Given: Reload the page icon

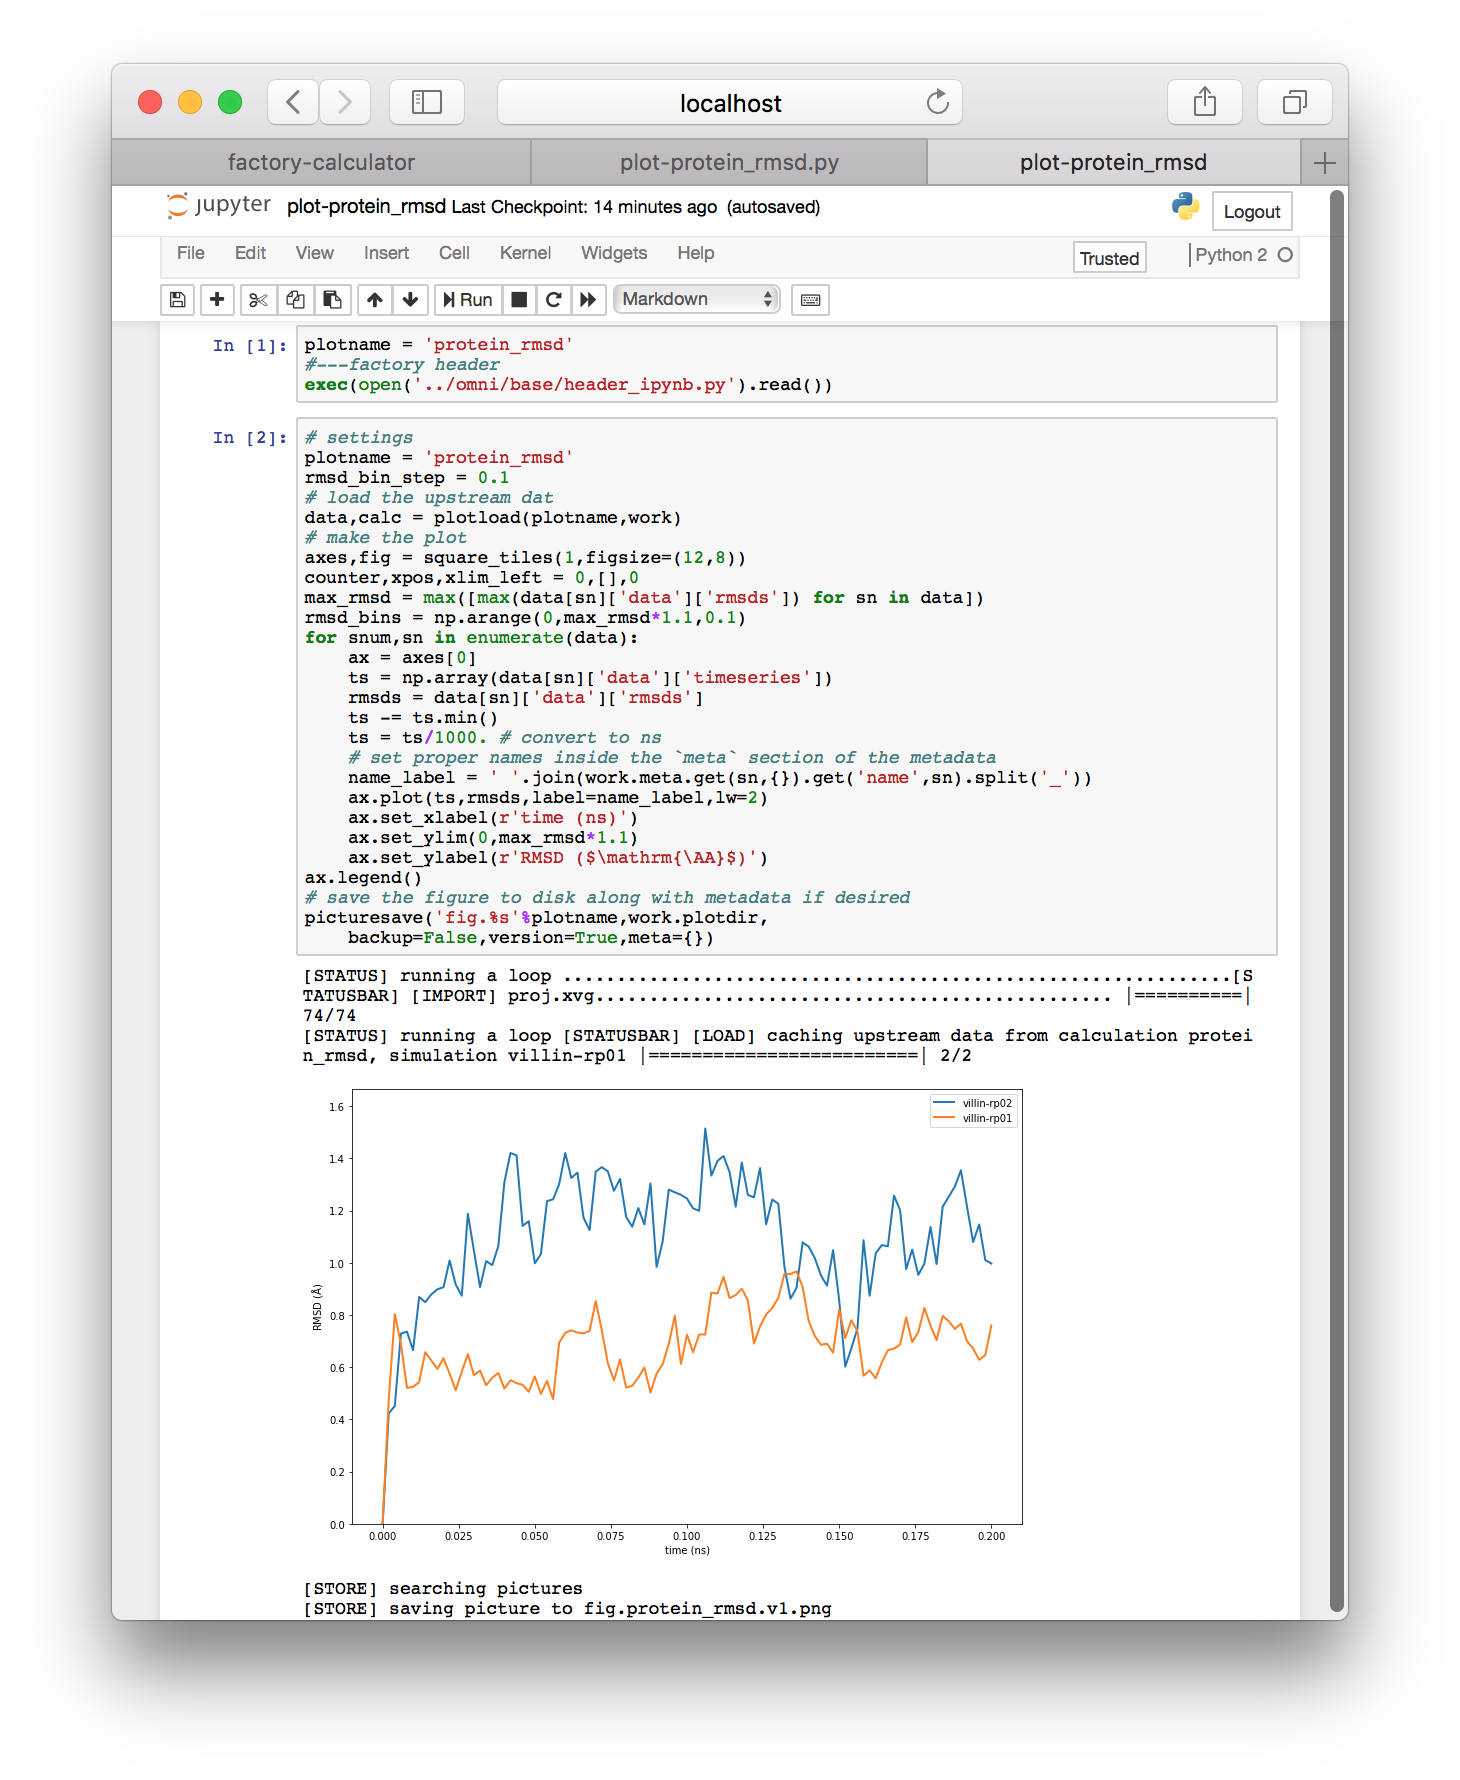Looking at the screenshot, I should click(937, 102).
